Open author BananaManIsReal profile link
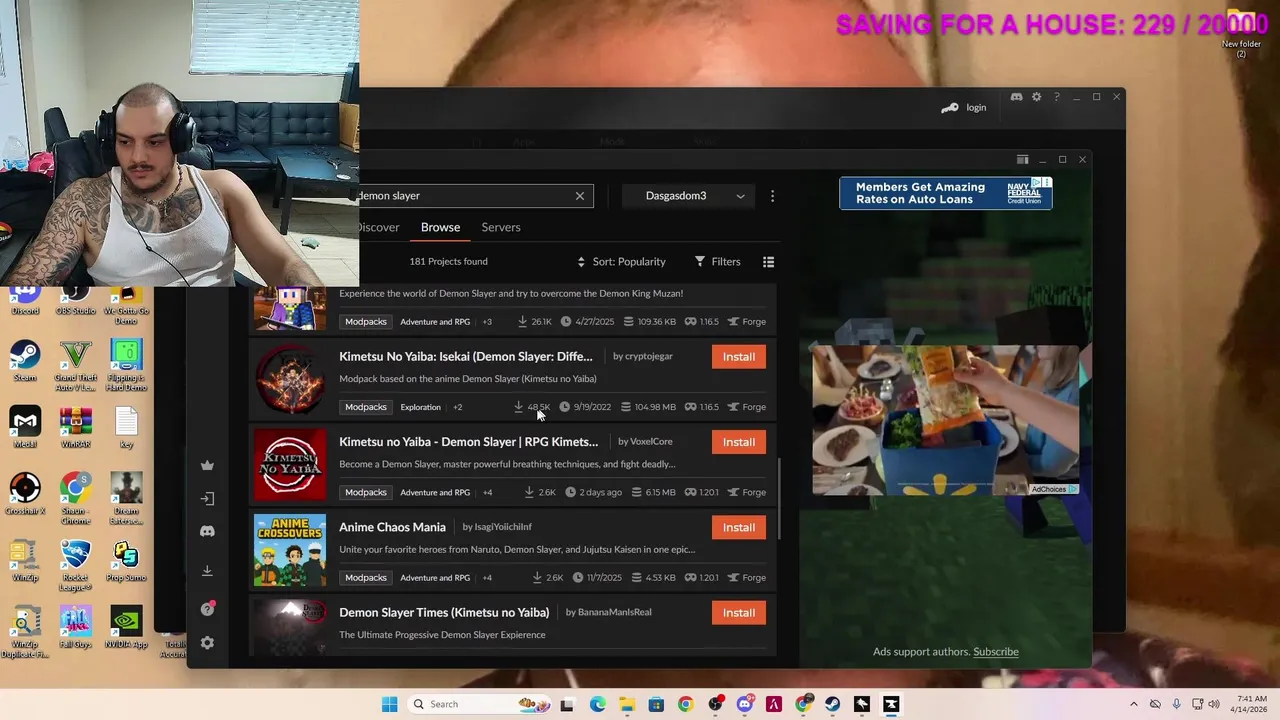The height and width of the screenshot is (720, 1280). click(614, 612)
